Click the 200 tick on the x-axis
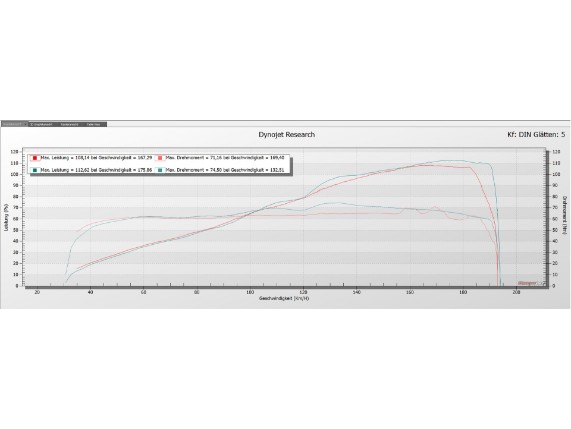The height and width of the screenshot is (429, 571). 516,292
